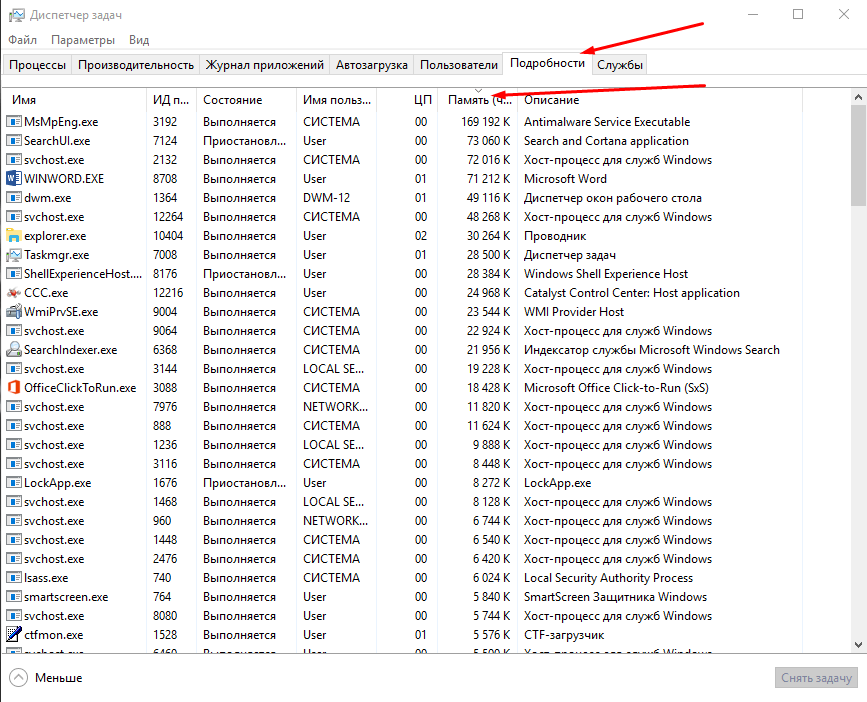The image size is (867, 702).
Task: Switch to the Процессы tab
Action: coord(38,65)
